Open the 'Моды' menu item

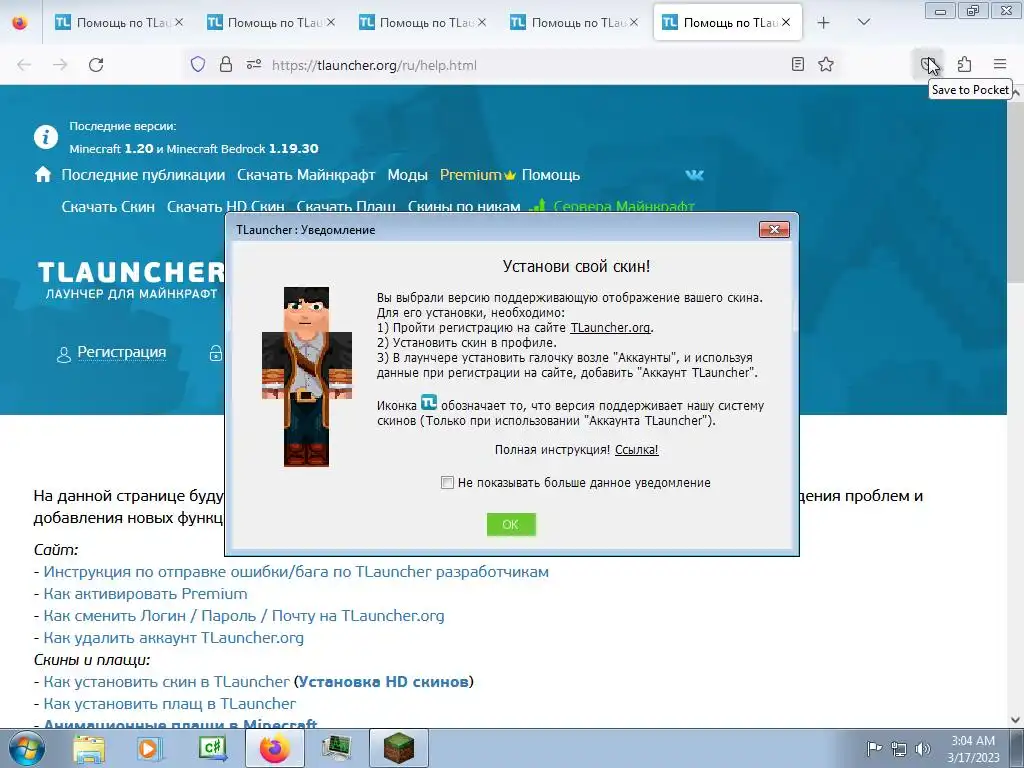408,175
